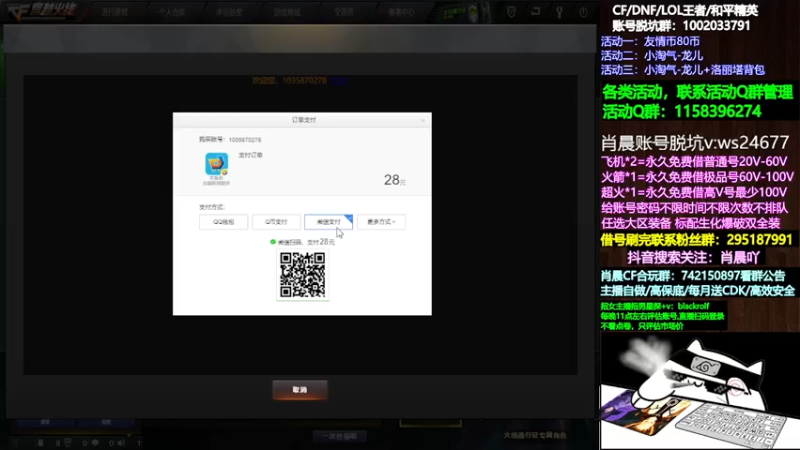
Task: Expand the 更多方式 payment dropdown
Action: pyautogui.click(x=381, y=222)
